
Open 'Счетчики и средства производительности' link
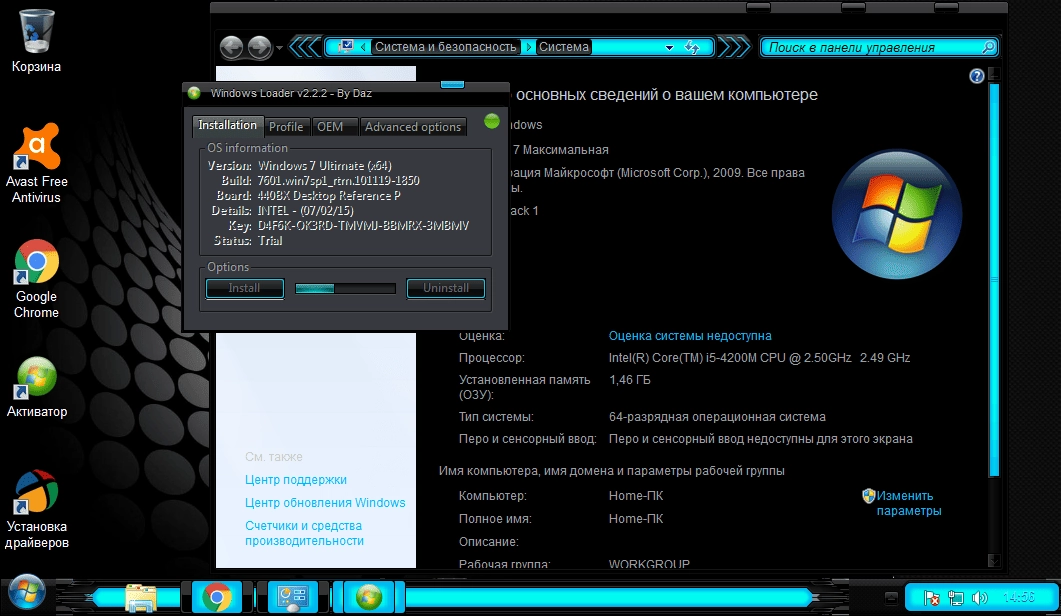coord(304,533)
